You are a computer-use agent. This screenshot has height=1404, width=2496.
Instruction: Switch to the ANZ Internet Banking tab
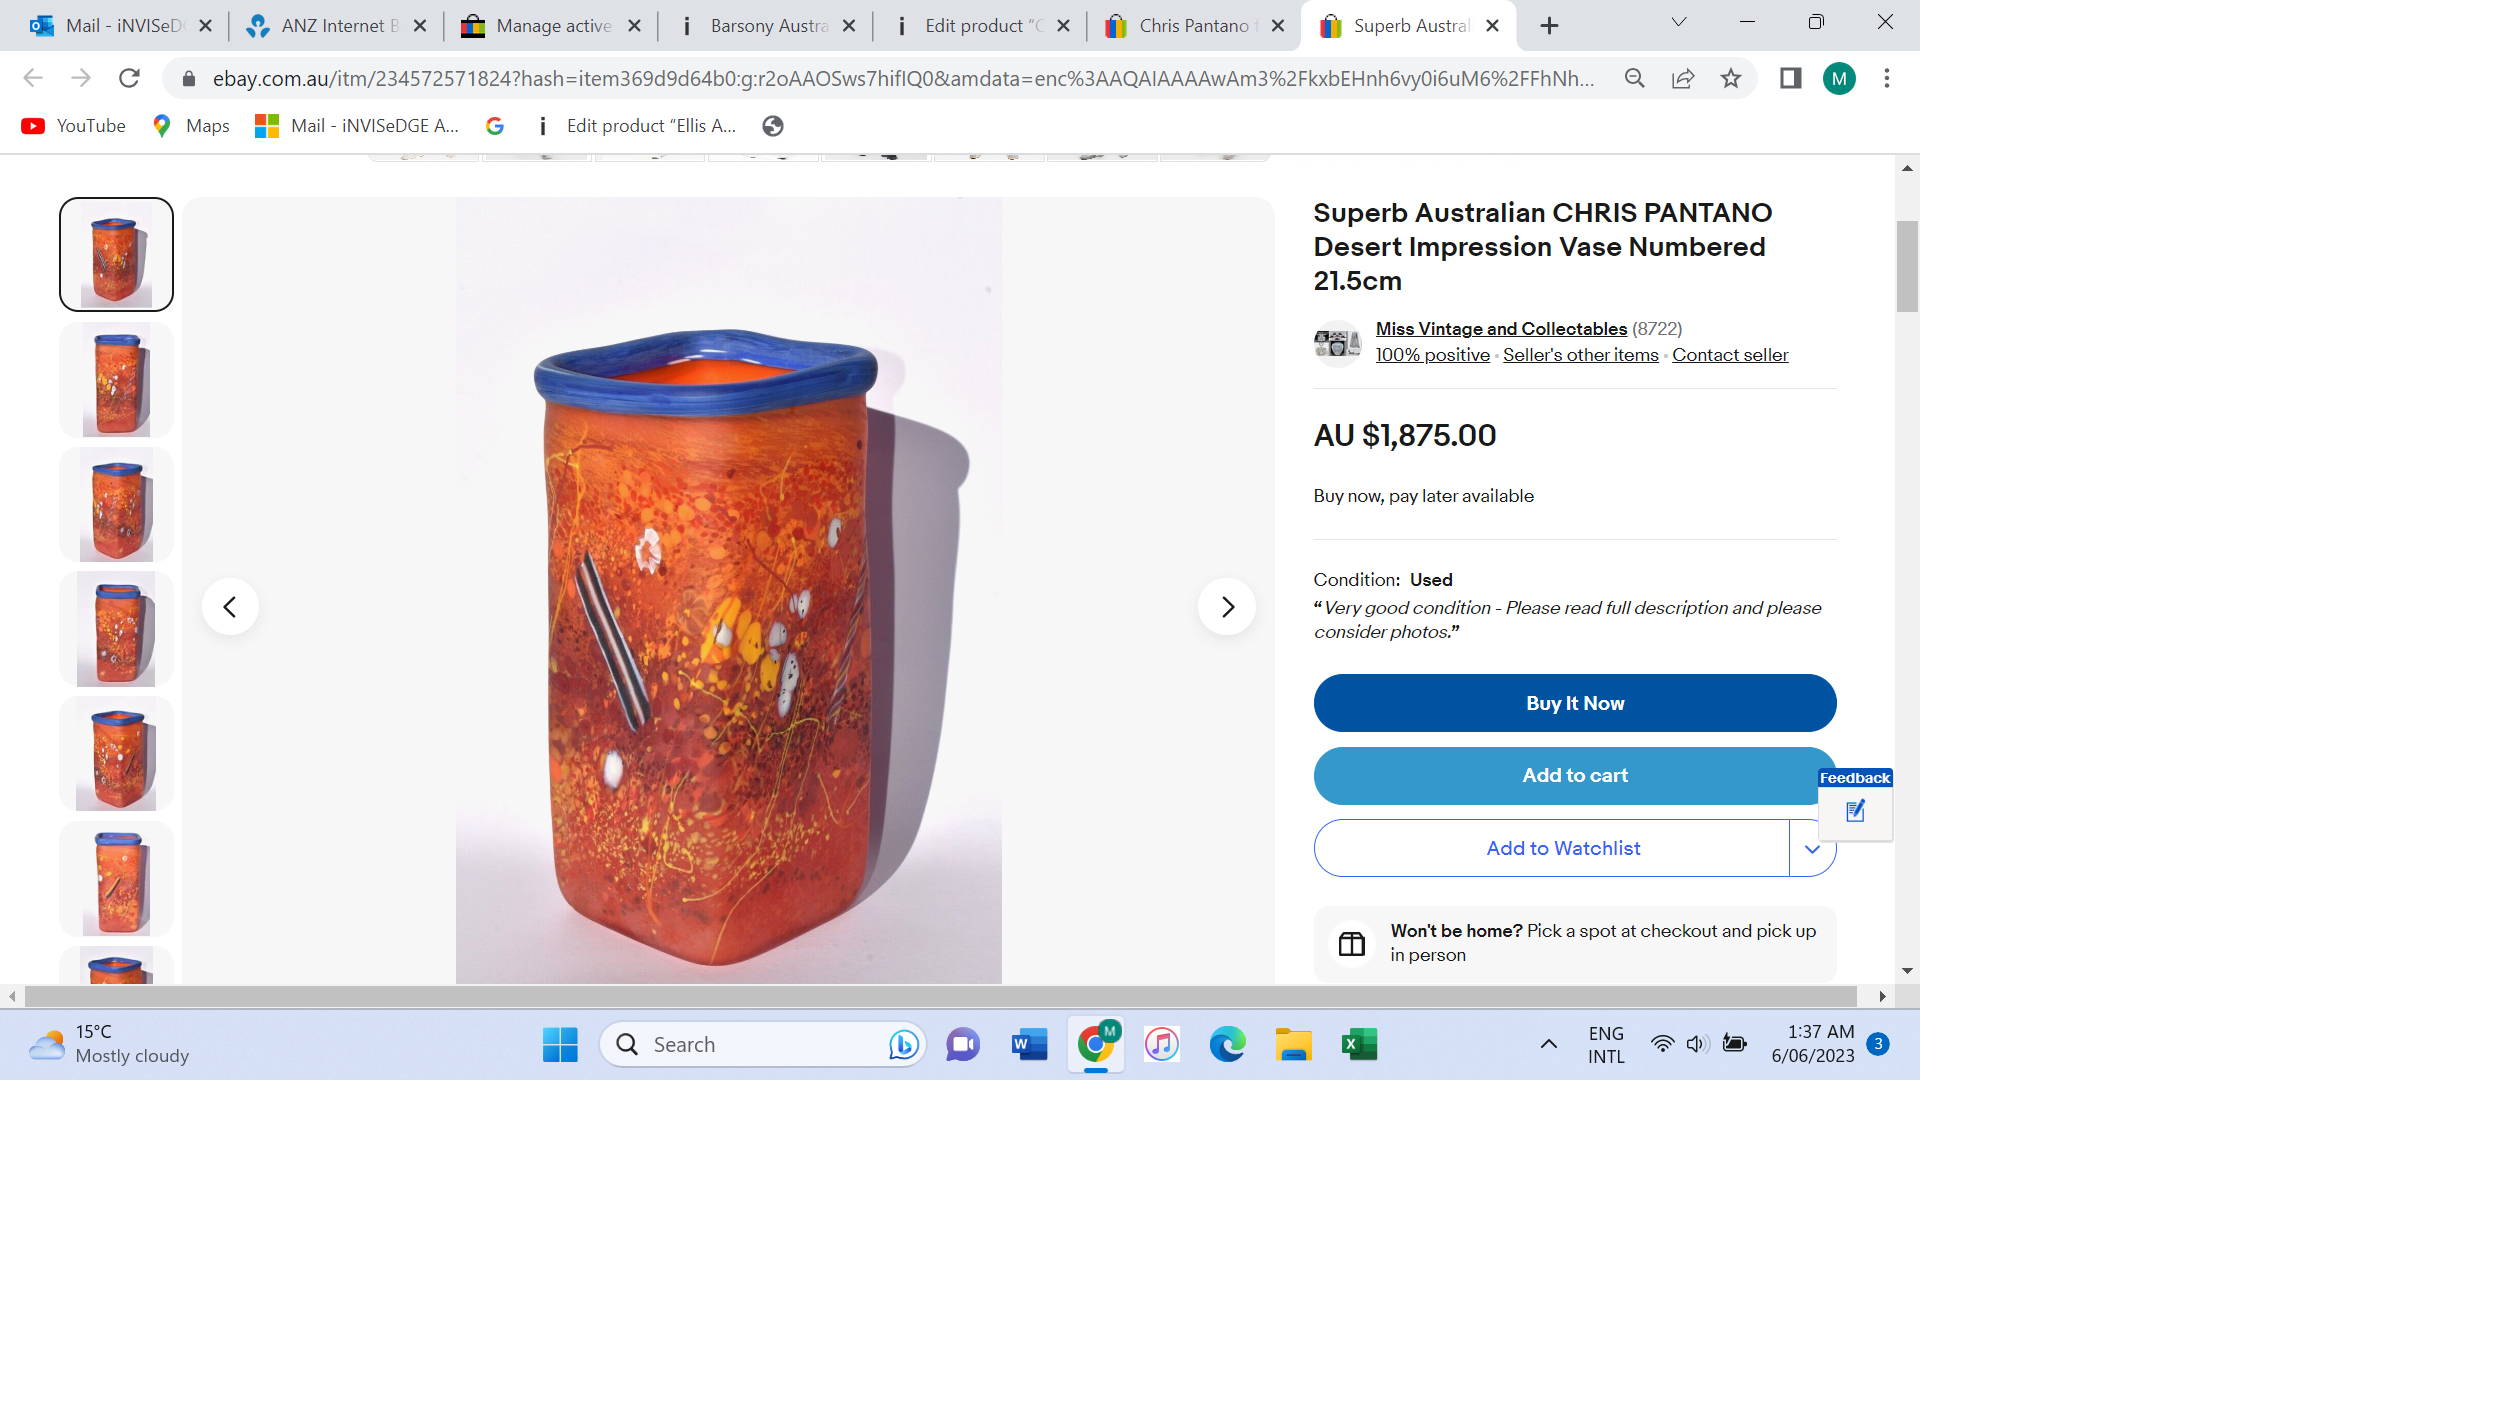(336, 26)
